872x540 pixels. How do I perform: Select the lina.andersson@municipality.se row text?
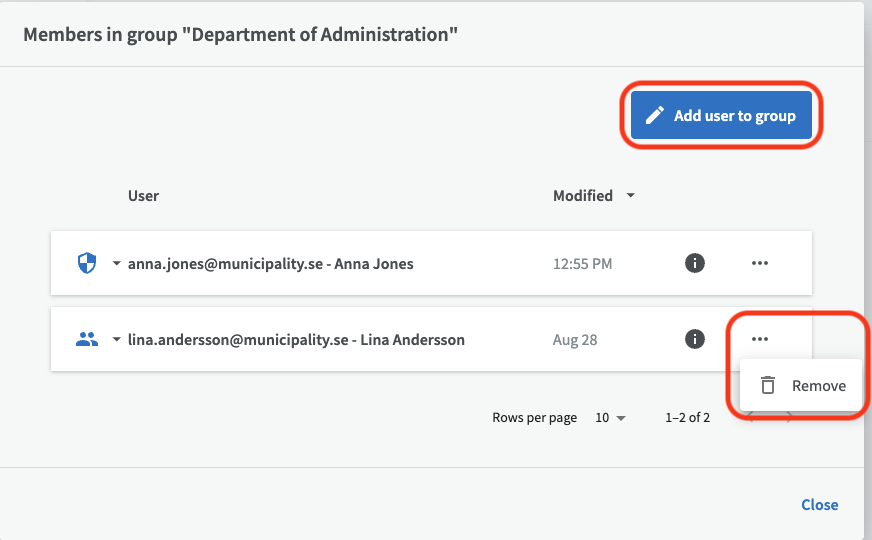pos(296,340)
